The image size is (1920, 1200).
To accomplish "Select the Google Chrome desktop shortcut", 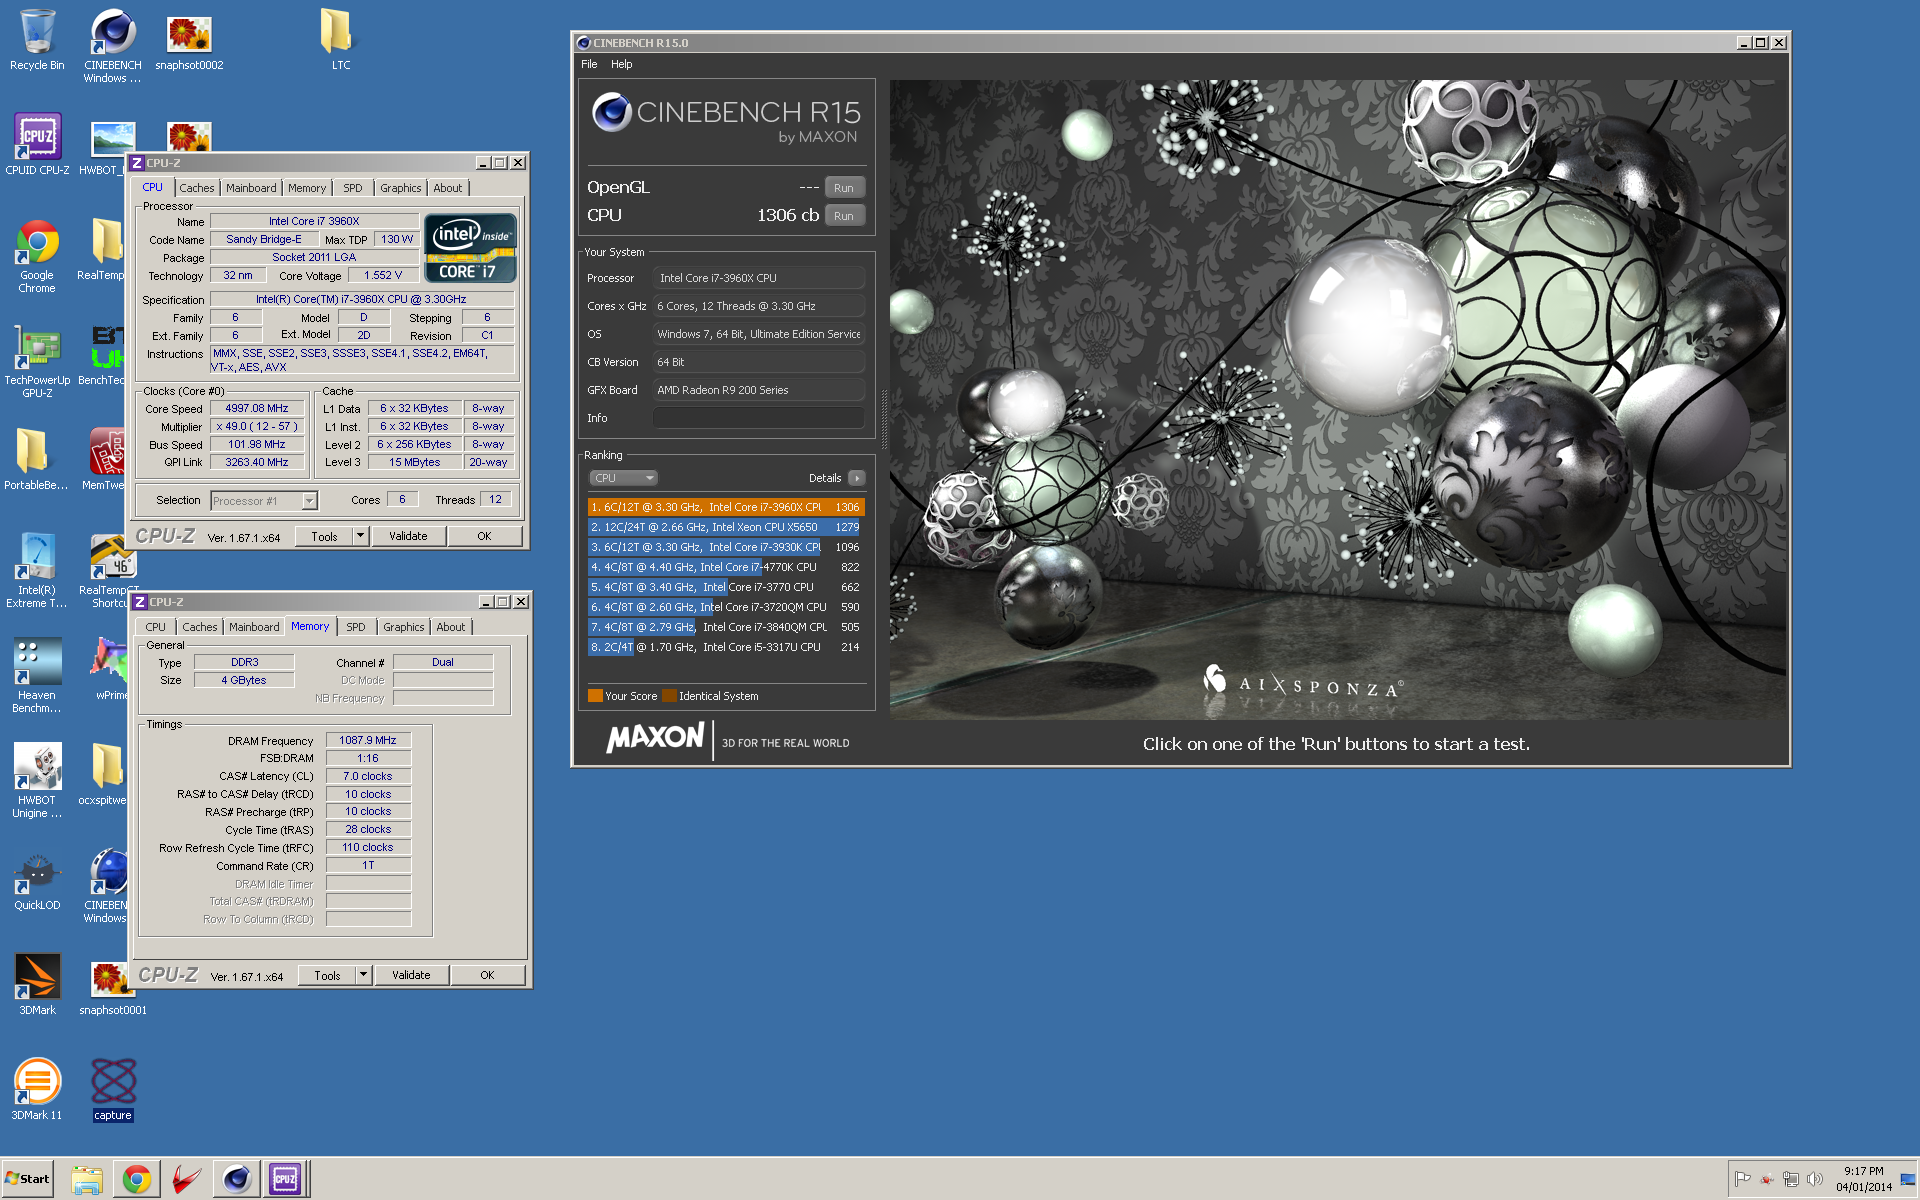I will [37, 257].
